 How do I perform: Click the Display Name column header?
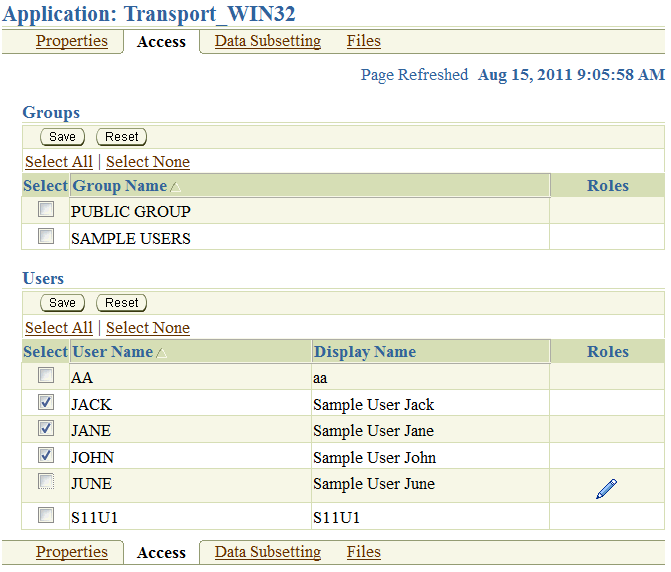coord(365,352)
